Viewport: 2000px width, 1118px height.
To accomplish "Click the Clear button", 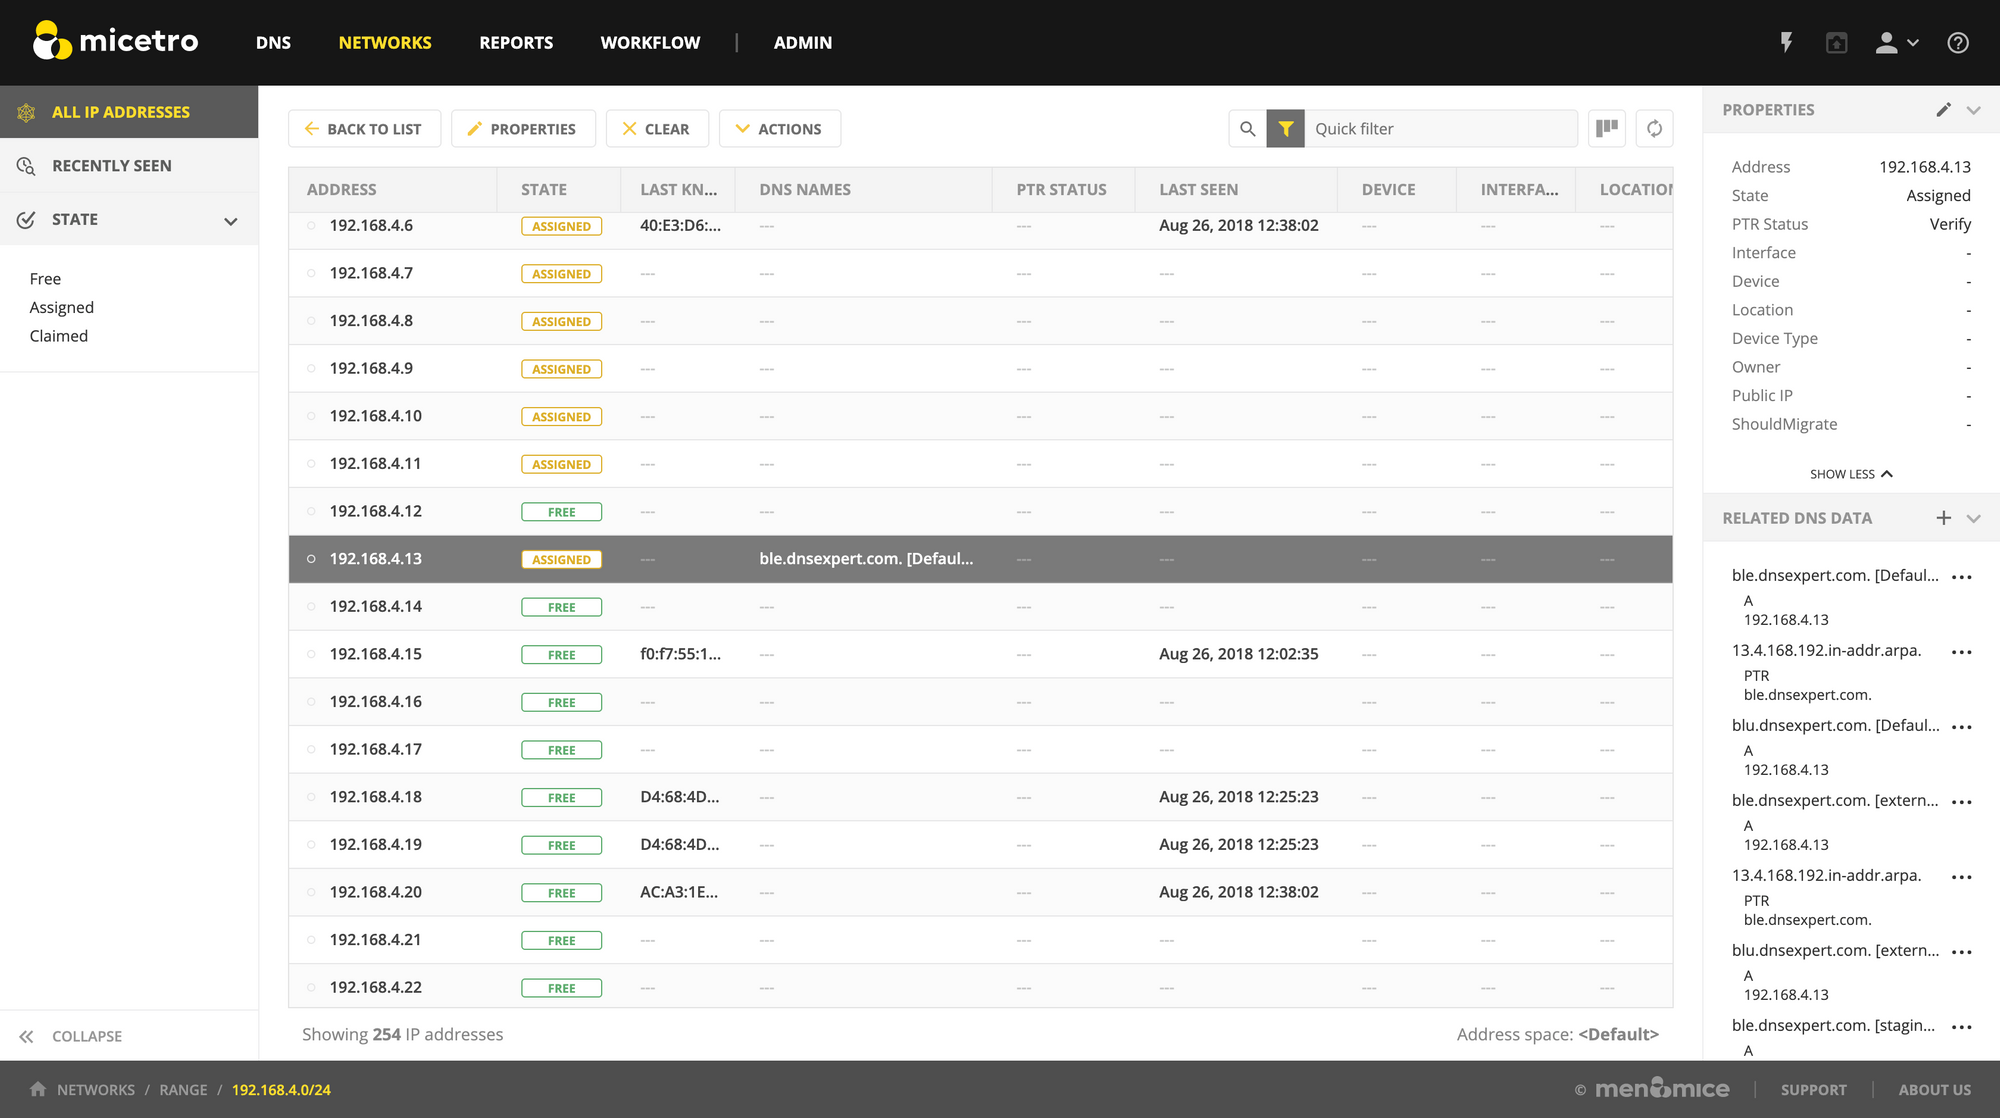I will 657,129.
